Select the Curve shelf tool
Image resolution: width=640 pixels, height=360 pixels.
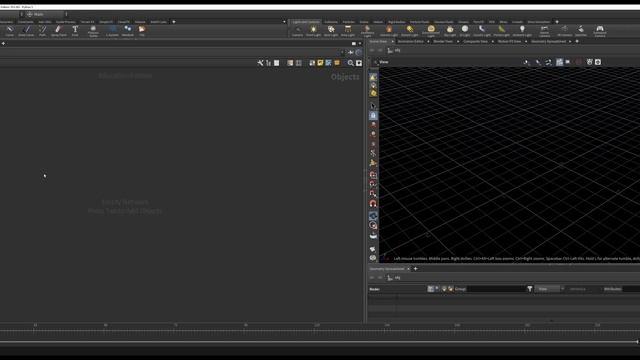[10, 31]
